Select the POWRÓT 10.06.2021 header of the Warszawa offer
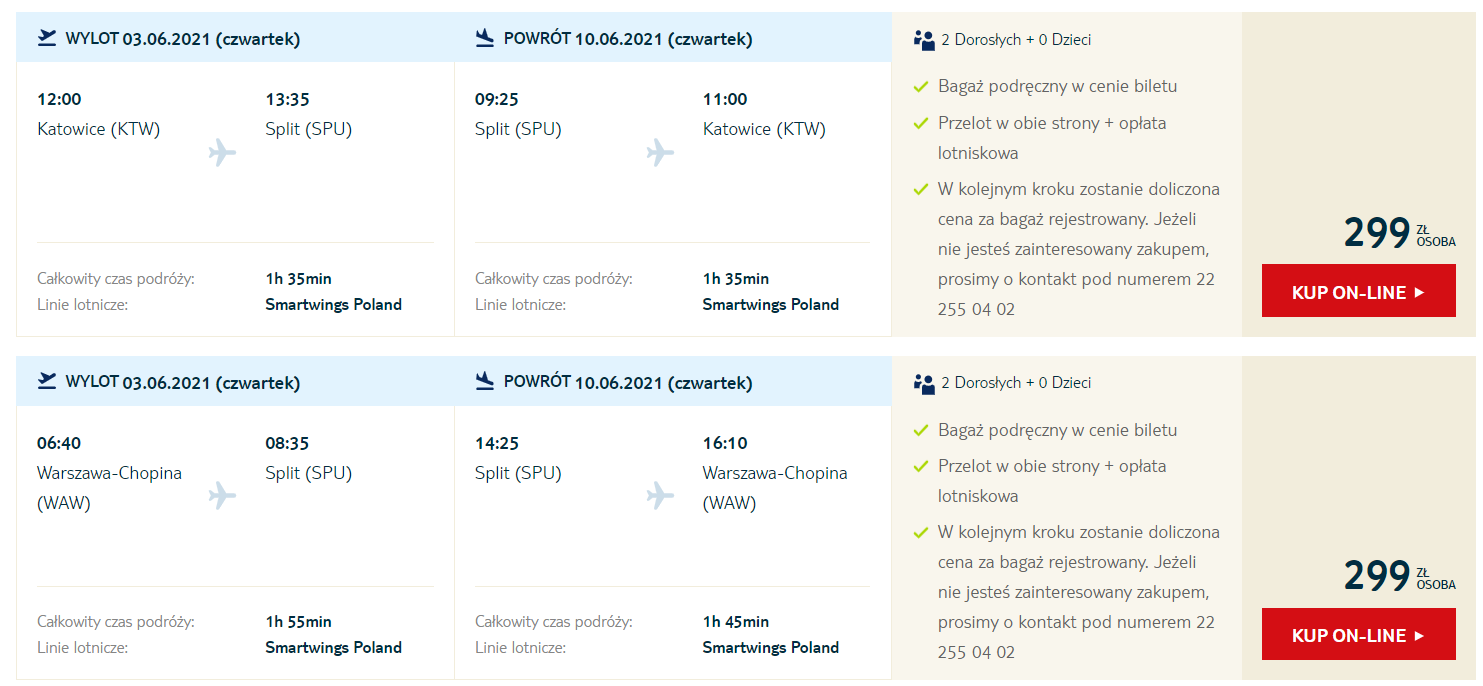Image resolution: width=1483 pixels, height=686 pixels. click(628, 382)
